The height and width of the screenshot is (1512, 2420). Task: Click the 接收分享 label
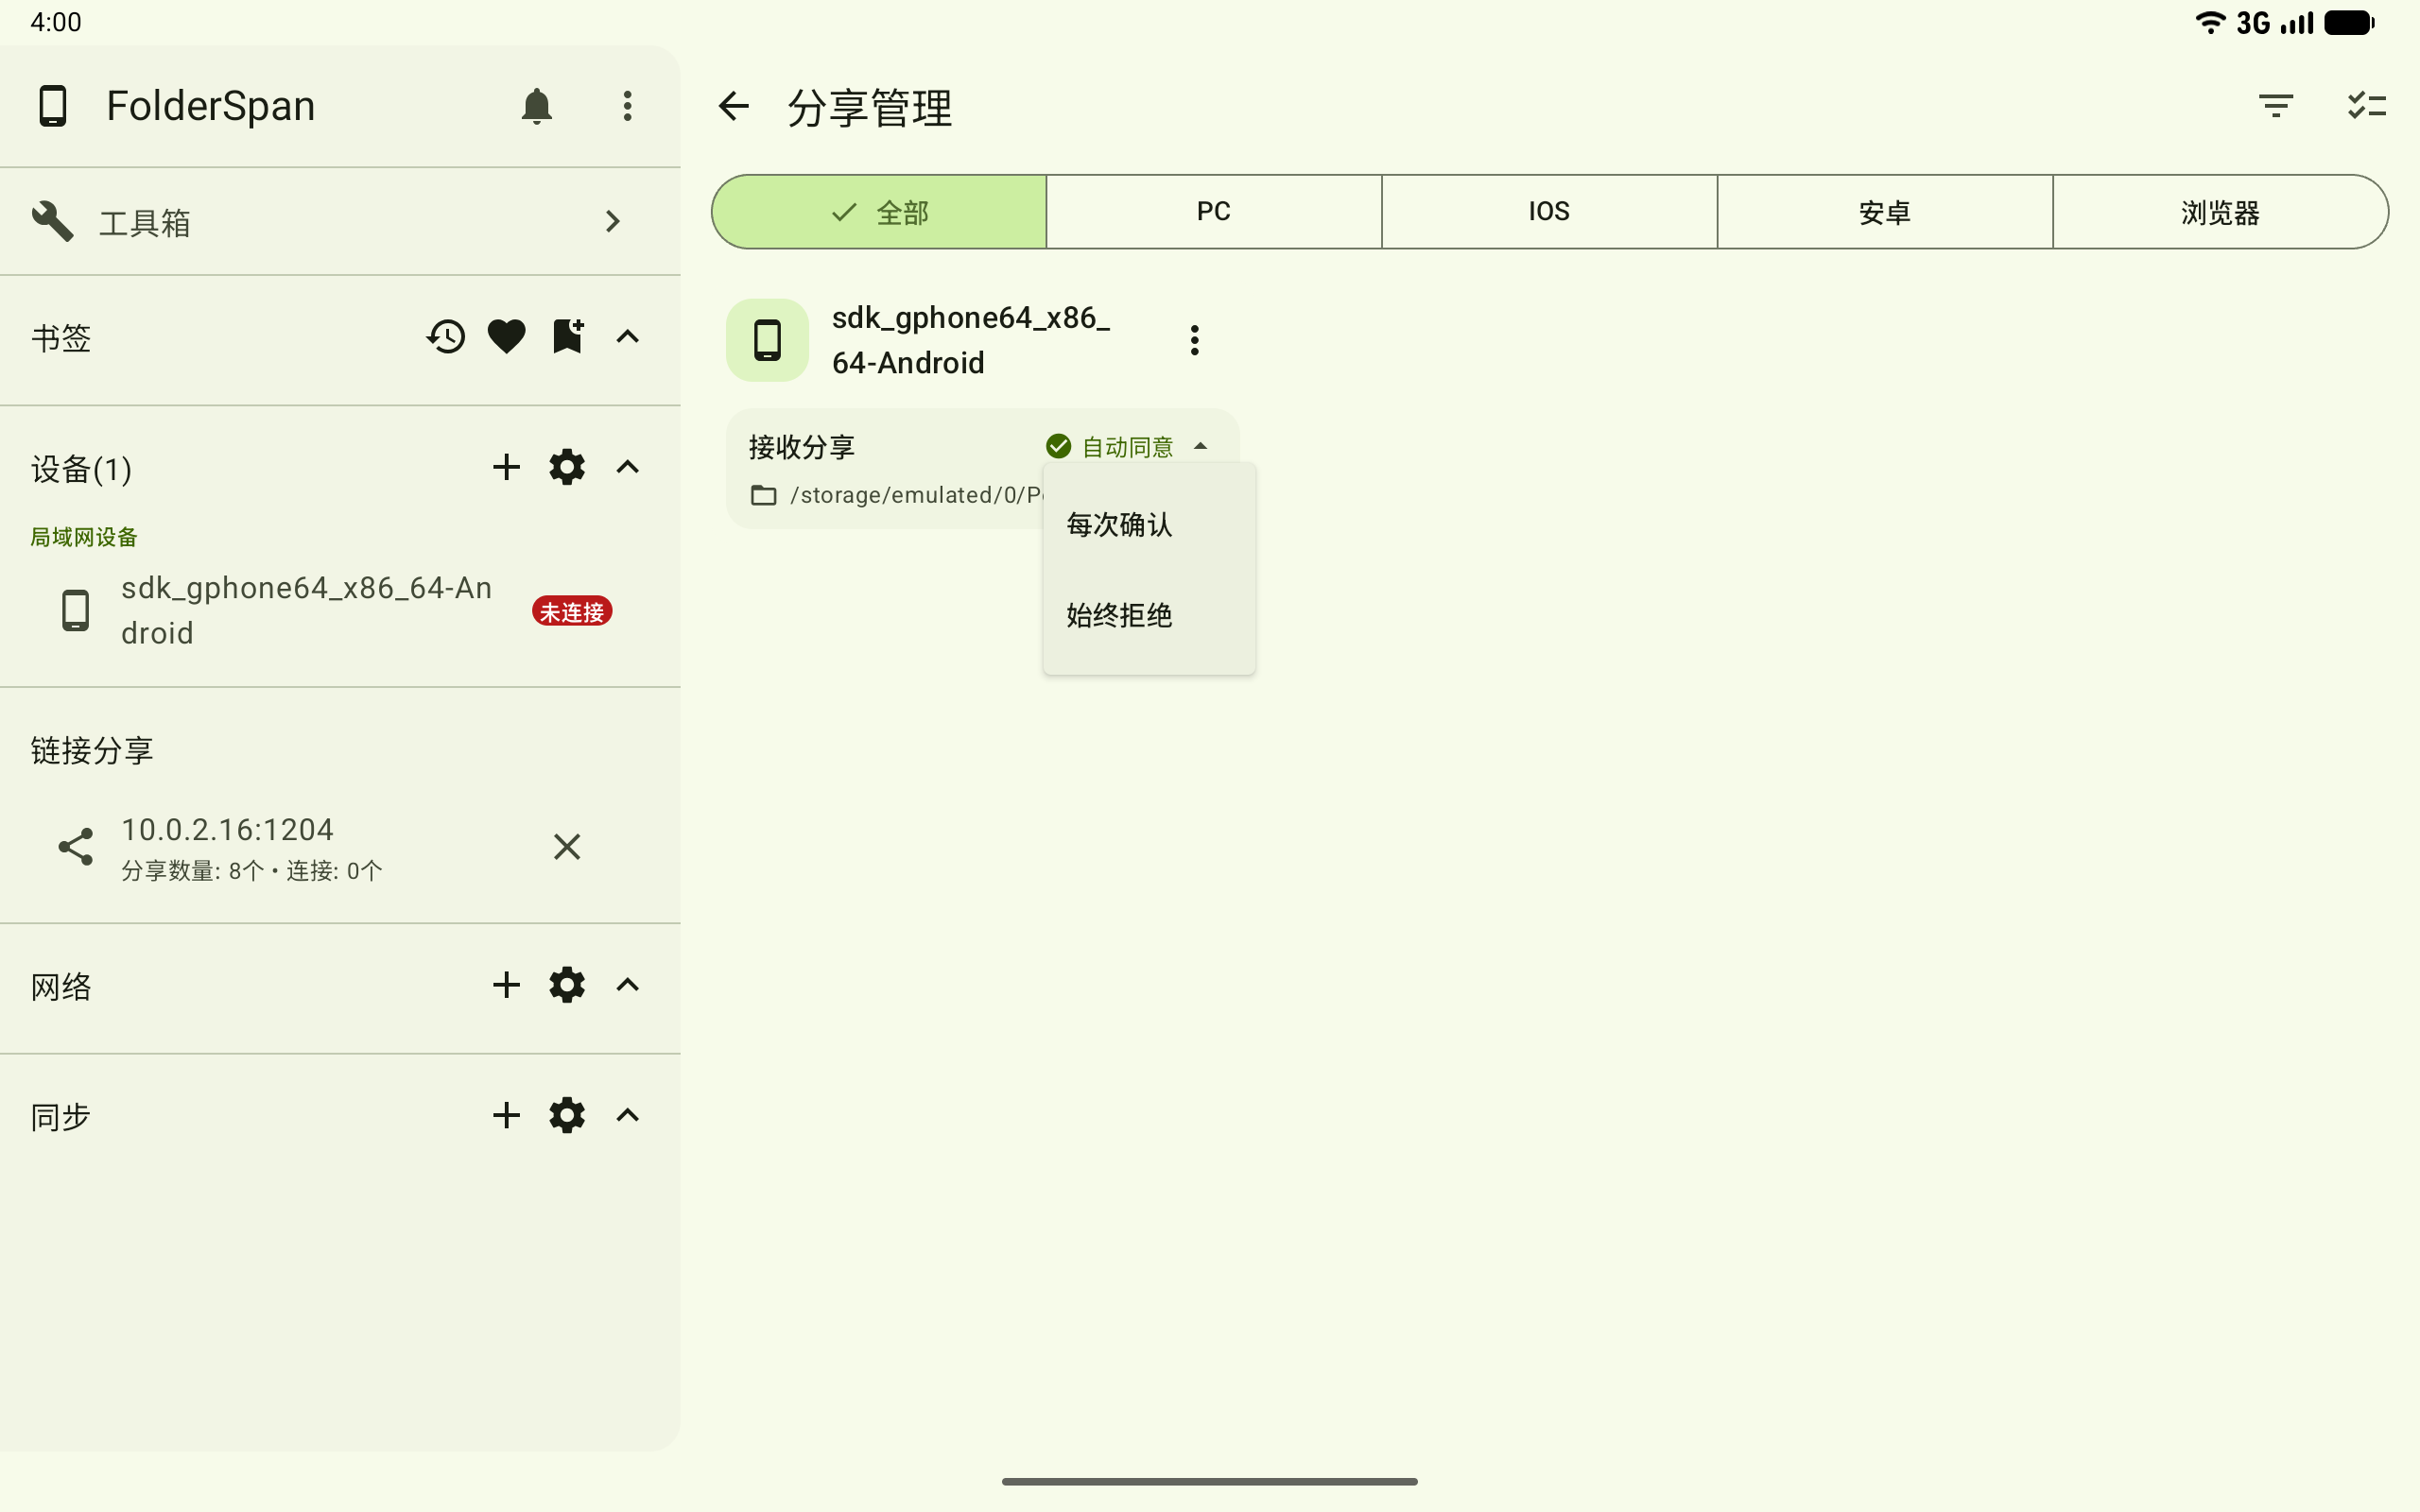(x=802, y=447)
